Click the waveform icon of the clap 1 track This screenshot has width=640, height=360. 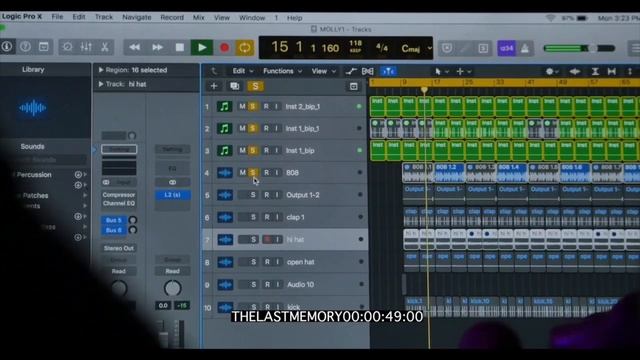click(225, 217)
